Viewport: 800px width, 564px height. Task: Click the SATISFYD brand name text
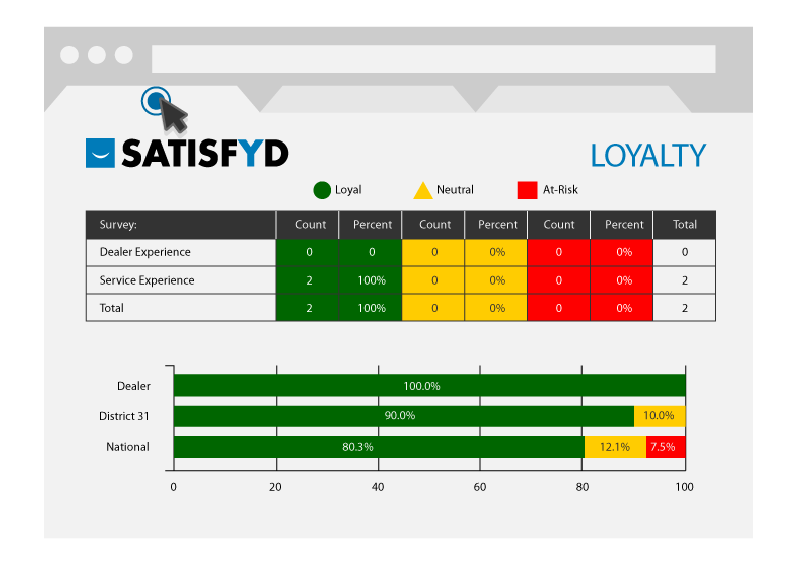point(205,153)
